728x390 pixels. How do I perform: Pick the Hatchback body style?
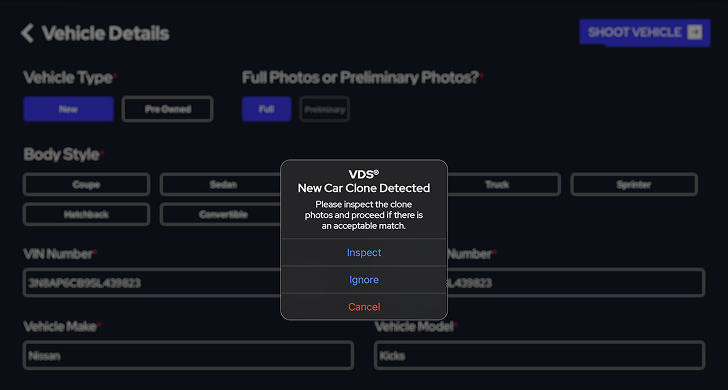point(86,214)
